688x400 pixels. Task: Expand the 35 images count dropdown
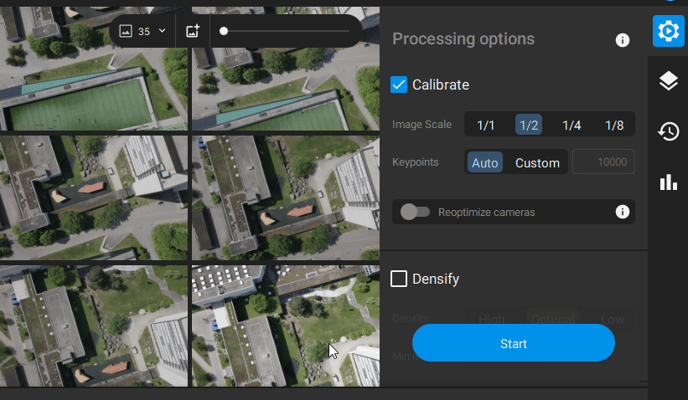[x=143, y=31]
